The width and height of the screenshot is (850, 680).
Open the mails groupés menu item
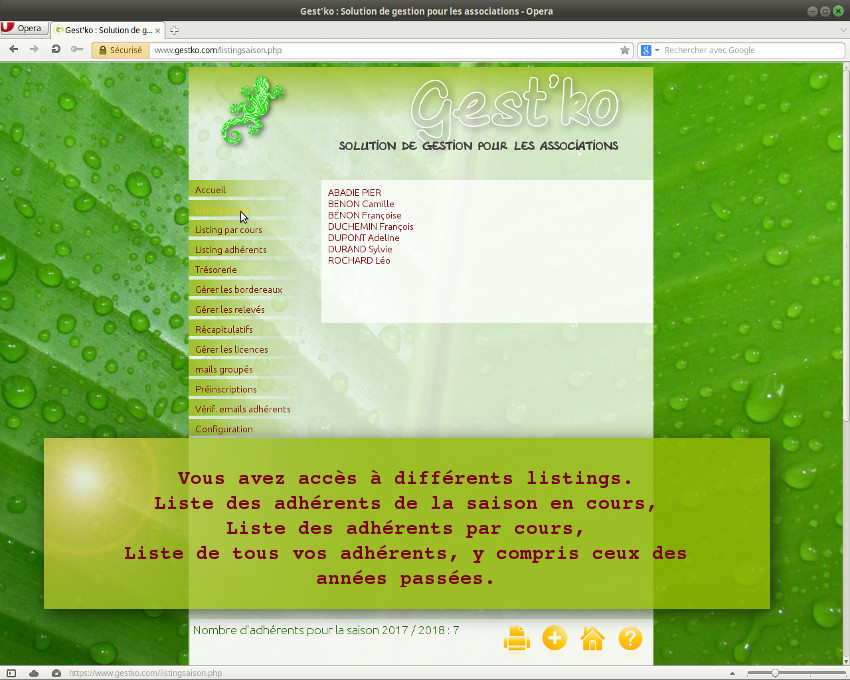point(224,369)
